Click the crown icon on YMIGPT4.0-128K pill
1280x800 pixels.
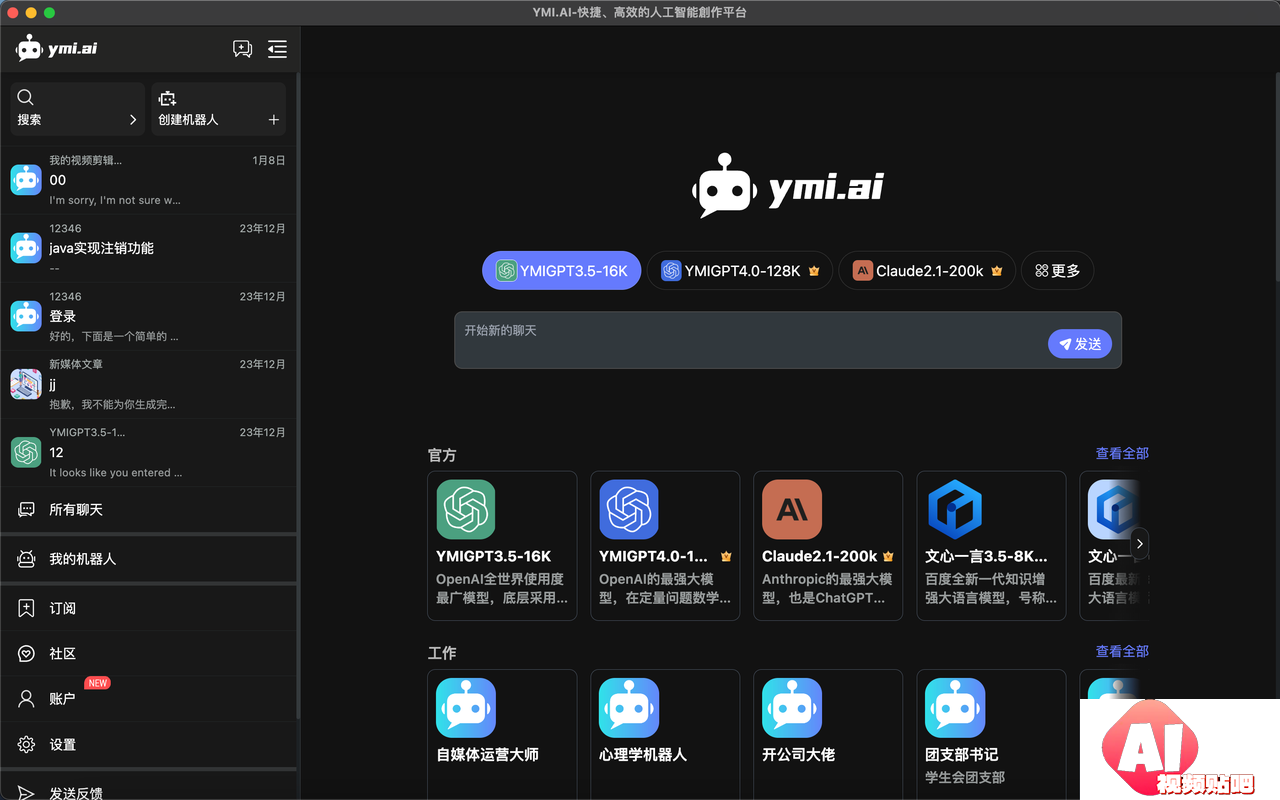point(814,271)
